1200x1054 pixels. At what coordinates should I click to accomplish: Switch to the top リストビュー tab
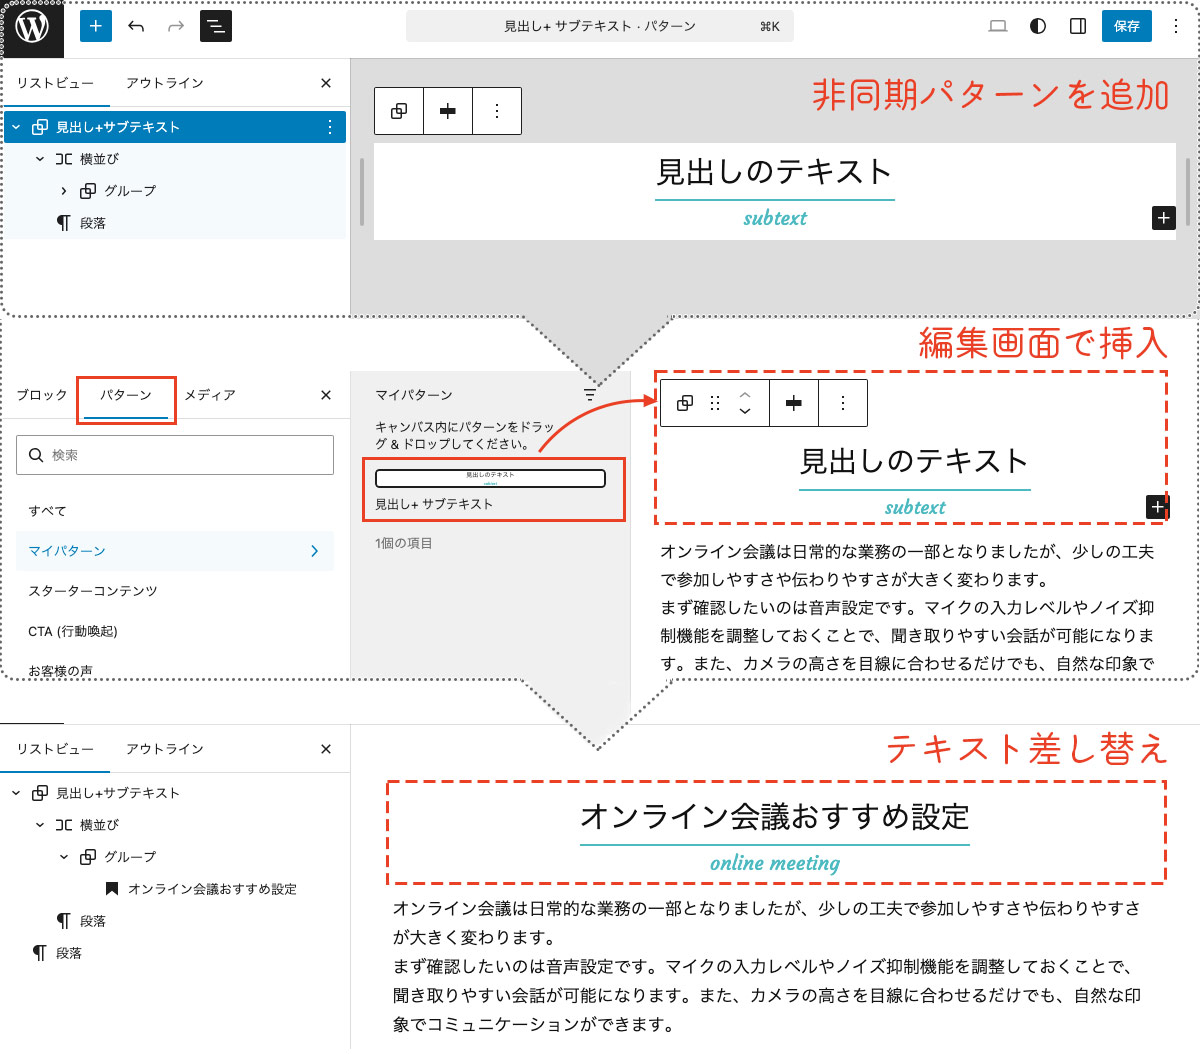55,83
